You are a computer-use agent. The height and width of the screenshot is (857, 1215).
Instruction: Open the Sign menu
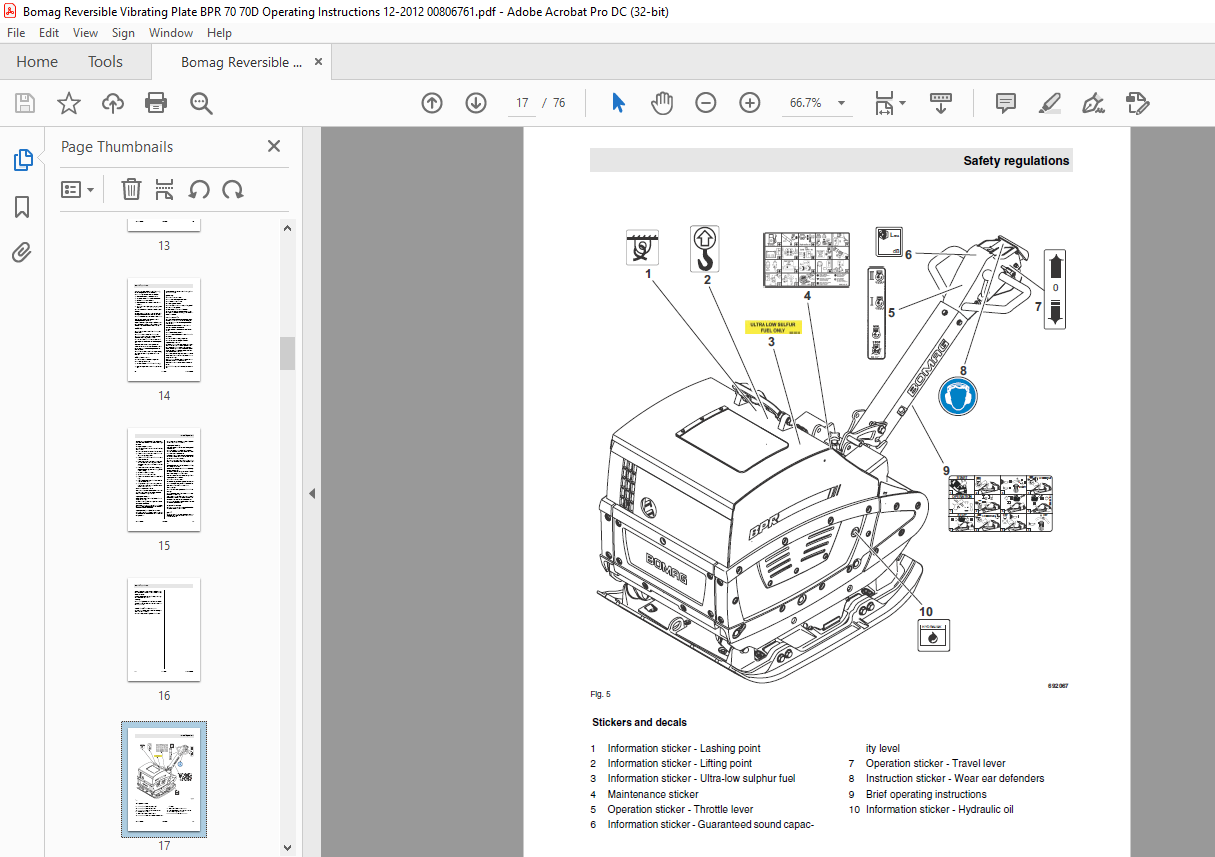coord(123,33)
